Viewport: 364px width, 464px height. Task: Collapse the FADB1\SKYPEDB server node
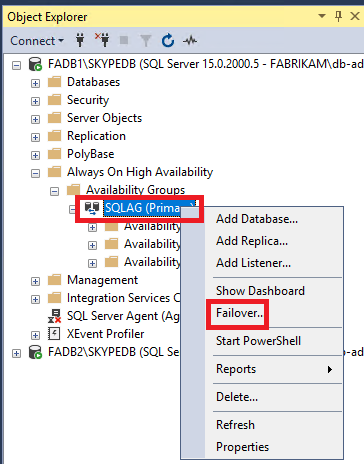[16, 65]
